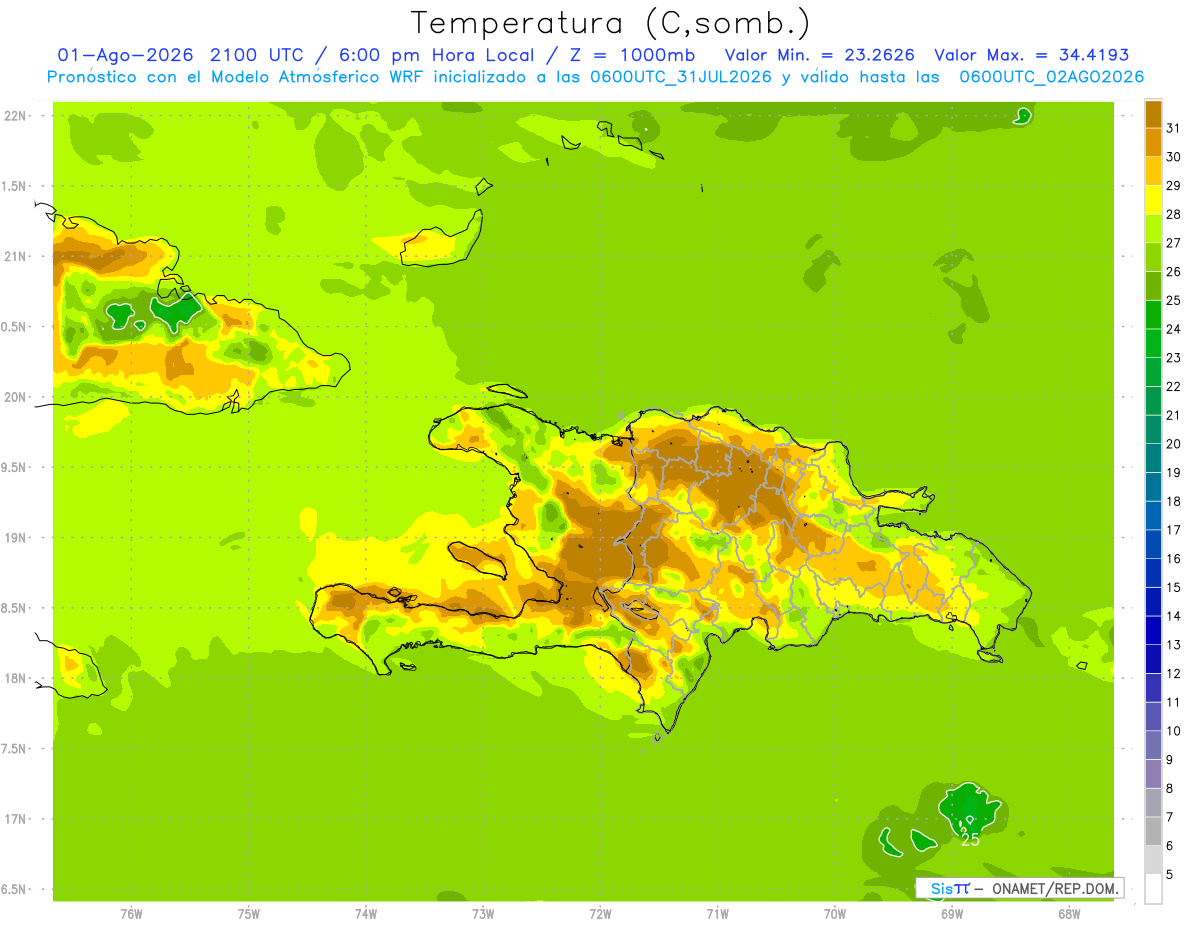
Task: Click the '74W' longitude axis label
Action: [366, 914]
